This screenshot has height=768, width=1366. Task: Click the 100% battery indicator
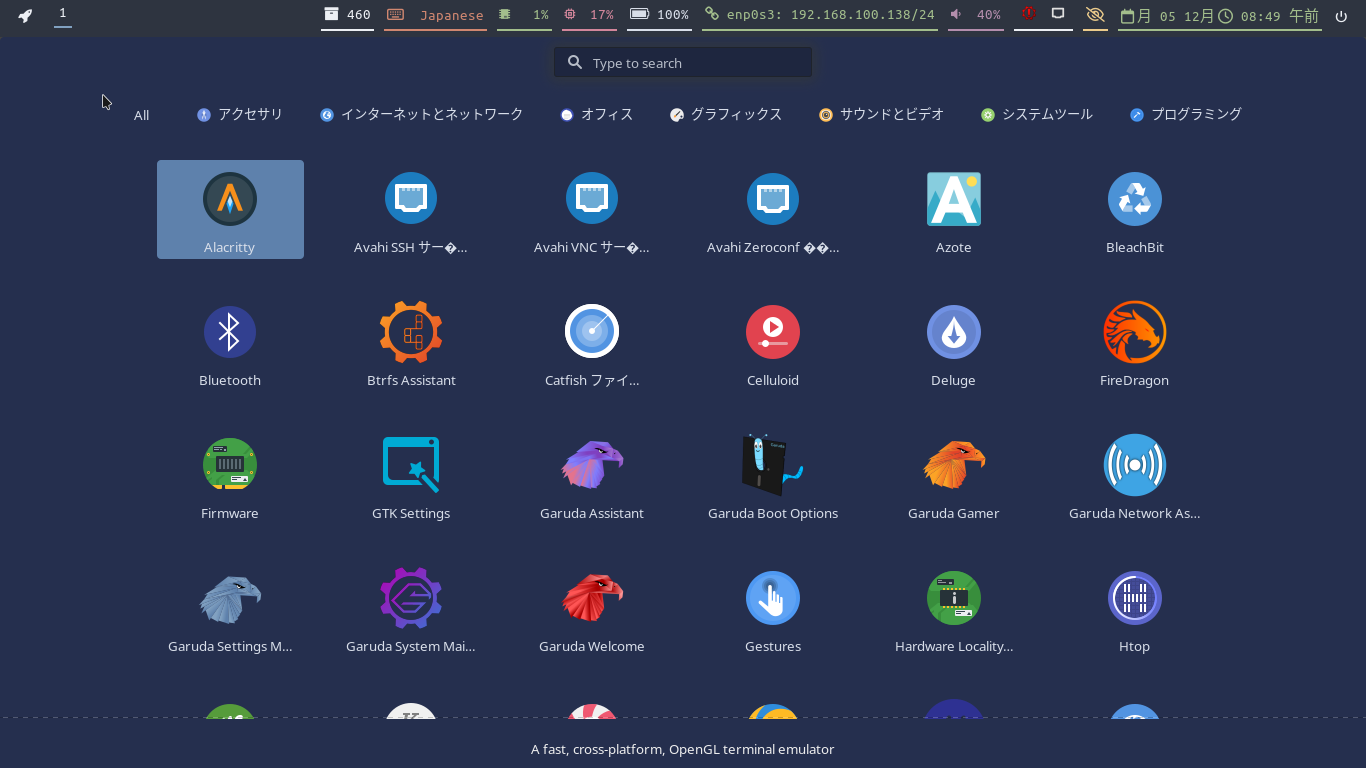click(x=659, y=15)
